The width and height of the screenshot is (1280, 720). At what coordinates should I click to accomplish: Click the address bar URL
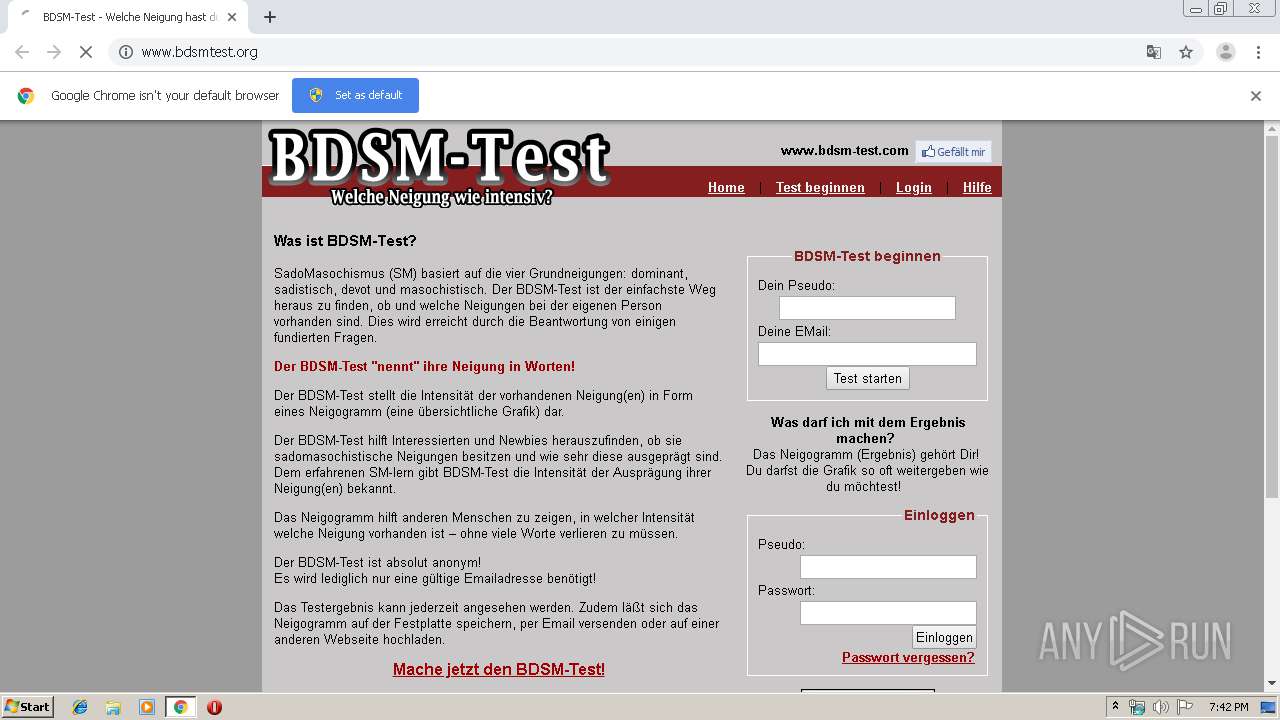199,52
